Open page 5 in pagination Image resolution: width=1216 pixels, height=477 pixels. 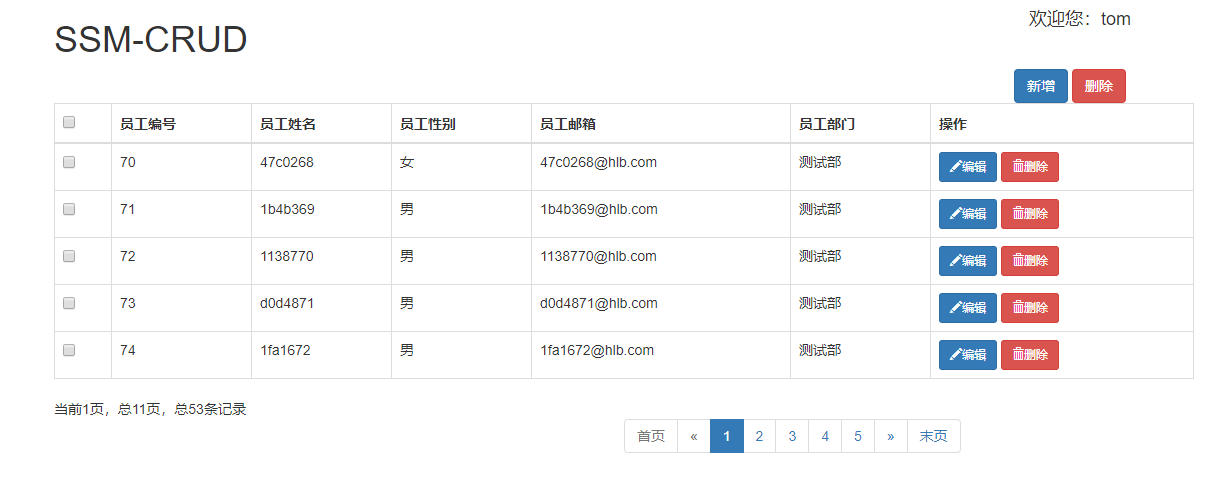pyautogui.click(x=858, y=436)
